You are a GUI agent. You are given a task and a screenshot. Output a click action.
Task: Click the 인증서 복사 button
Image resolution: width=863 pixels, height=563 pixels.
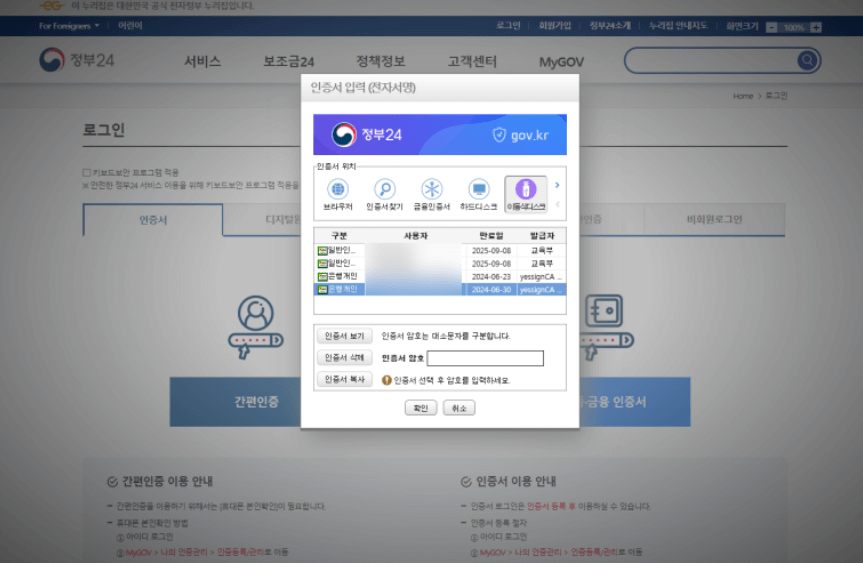345,379
